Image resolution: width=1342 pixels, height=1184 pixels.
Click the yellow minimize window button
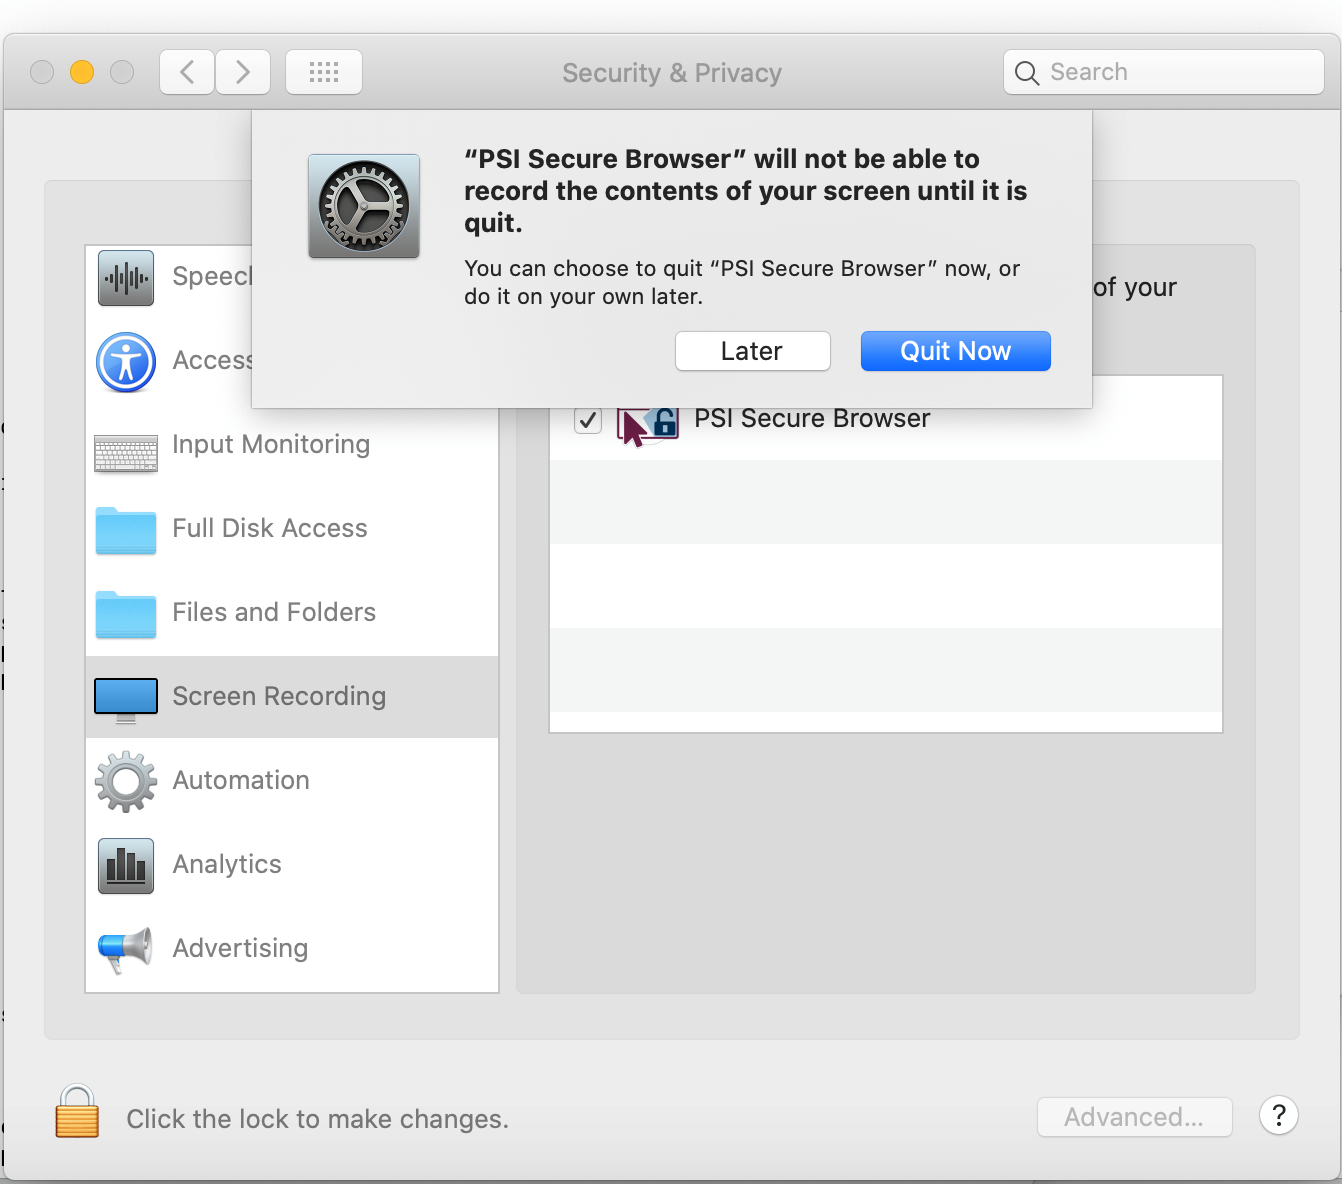coord(82,72)
